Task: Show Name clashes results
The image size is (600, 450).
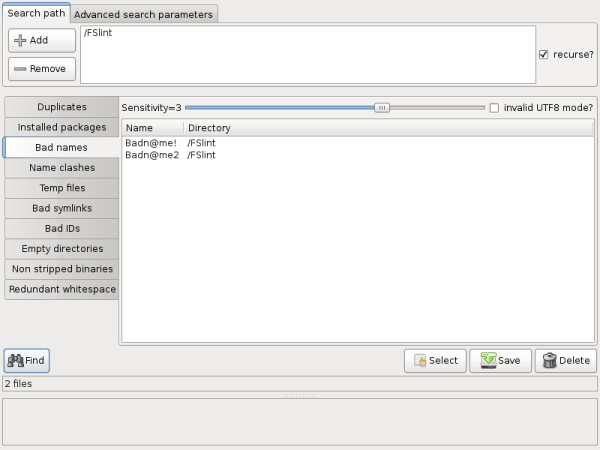Action: pos(61,168)
